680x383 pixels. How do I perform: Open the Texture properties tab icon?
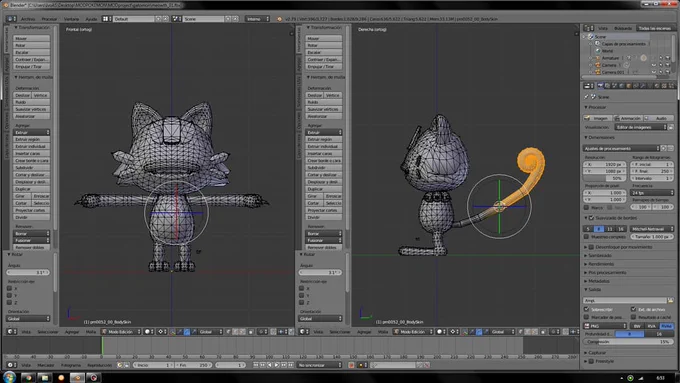664,86
